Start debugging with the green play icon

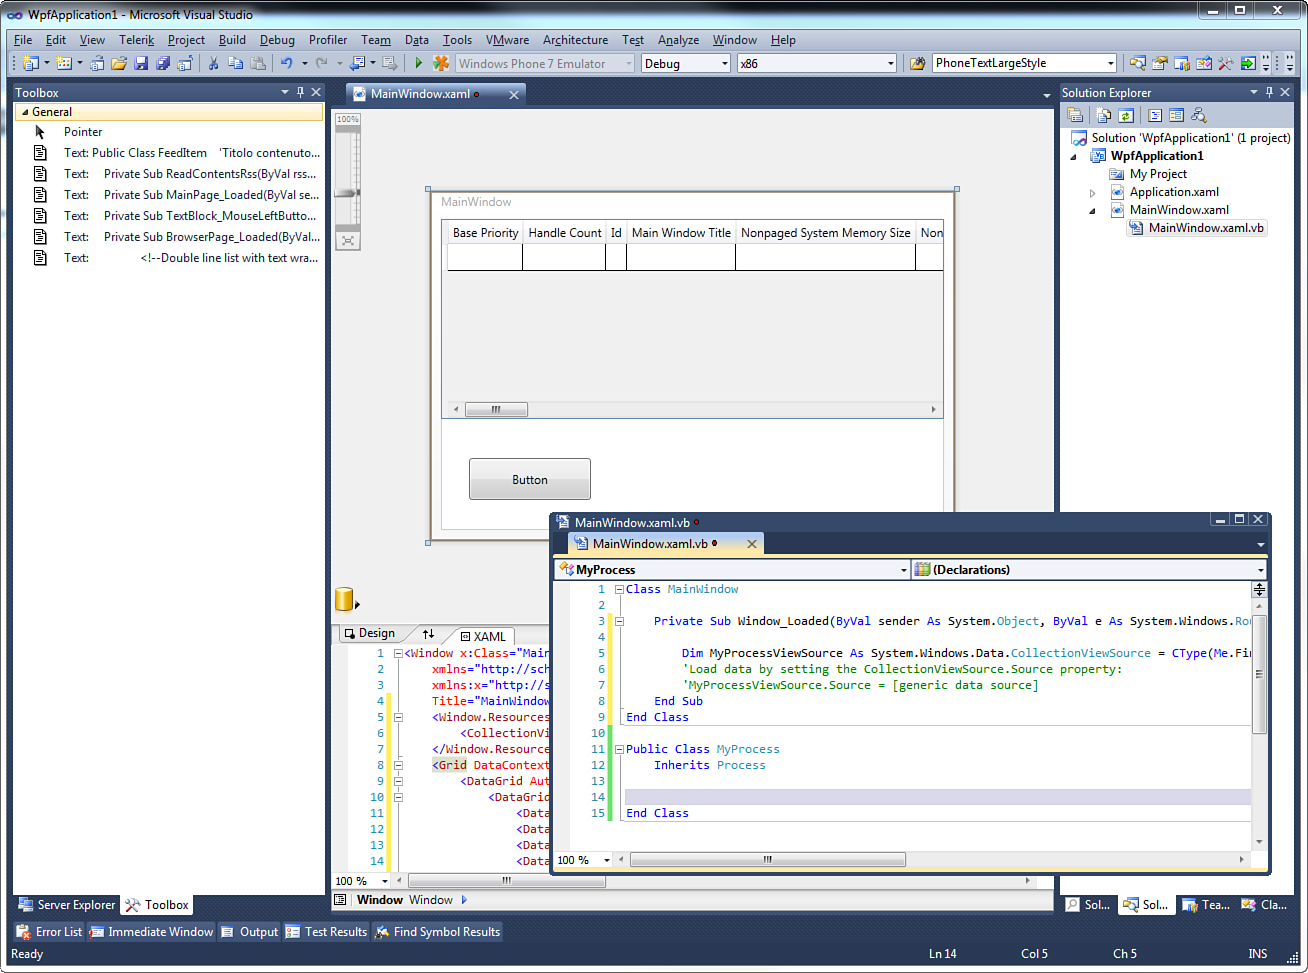tap(419, 63)
